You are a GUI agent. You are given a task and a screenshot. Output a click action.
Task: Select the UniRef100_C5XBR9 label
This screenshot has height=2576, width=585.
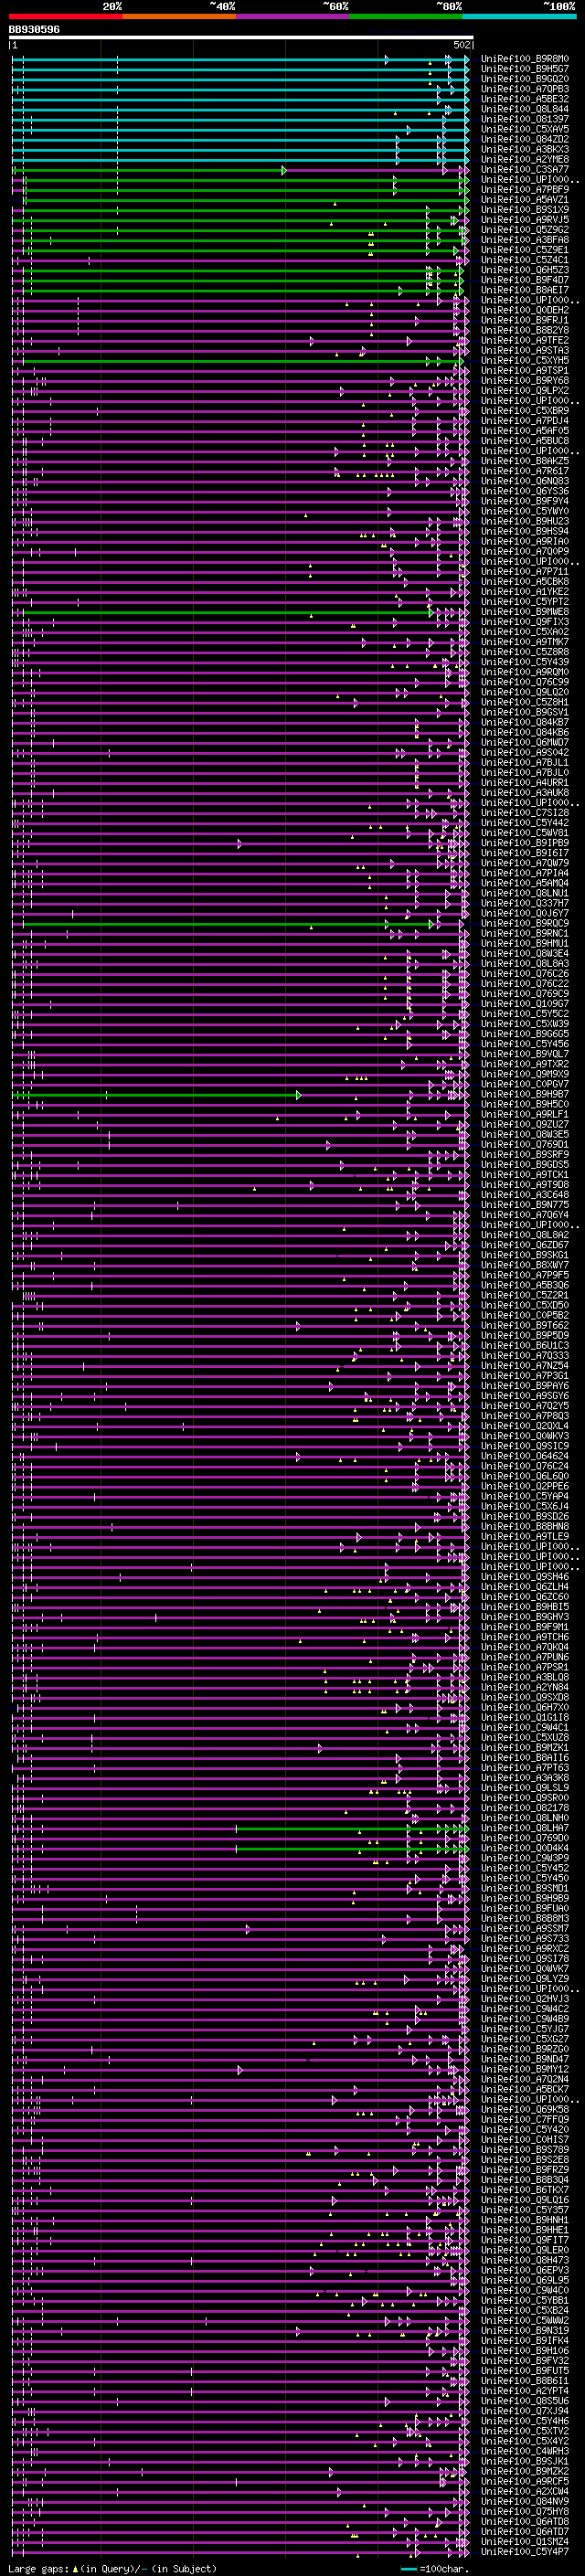tap(525, 410)
